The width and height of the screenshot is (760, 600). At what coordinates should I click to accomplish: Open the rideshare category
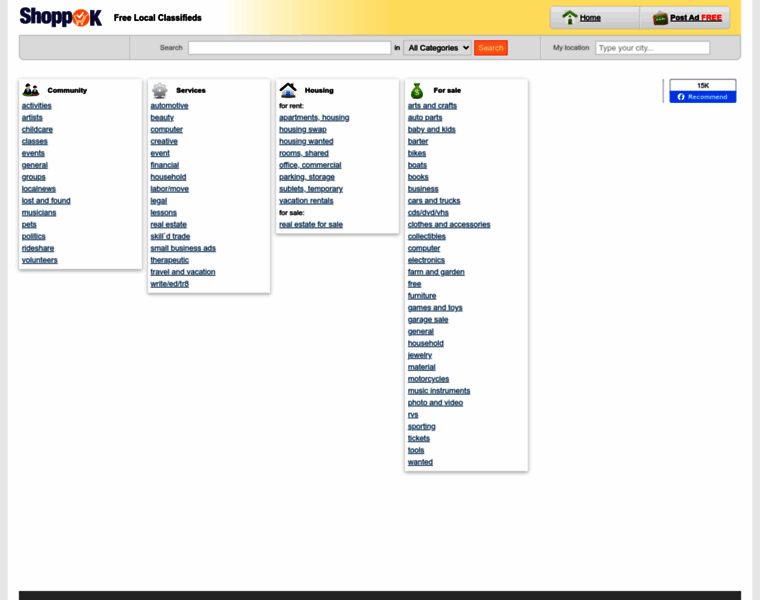38,248
